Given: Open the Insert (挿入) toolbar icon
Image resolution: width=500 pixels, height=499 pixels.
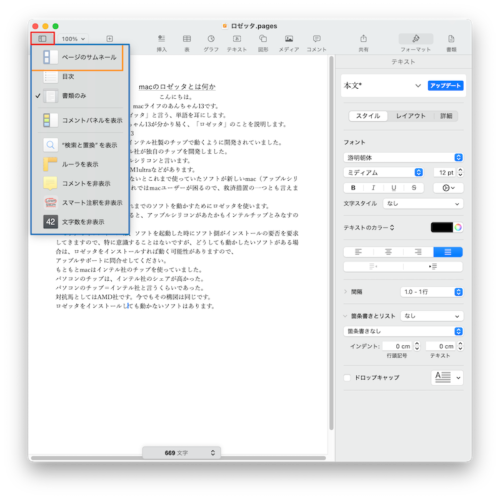Looking at the screenshot, I should tap(162, 43).
